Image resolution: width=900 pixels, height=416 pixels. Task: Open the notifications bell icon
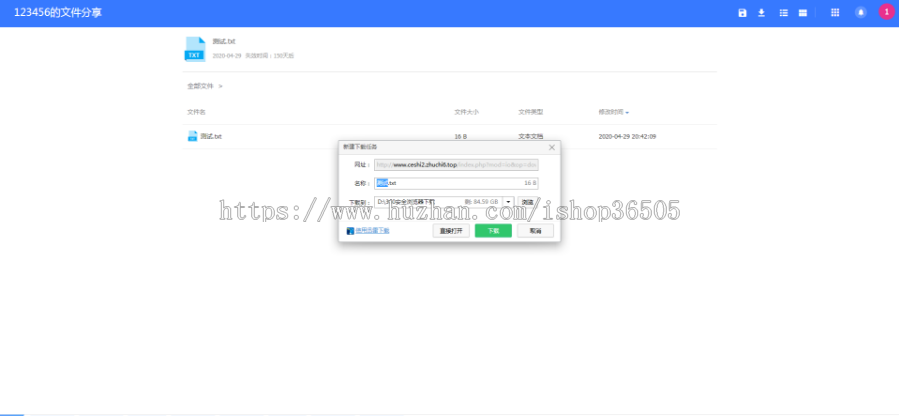(860, 13)
